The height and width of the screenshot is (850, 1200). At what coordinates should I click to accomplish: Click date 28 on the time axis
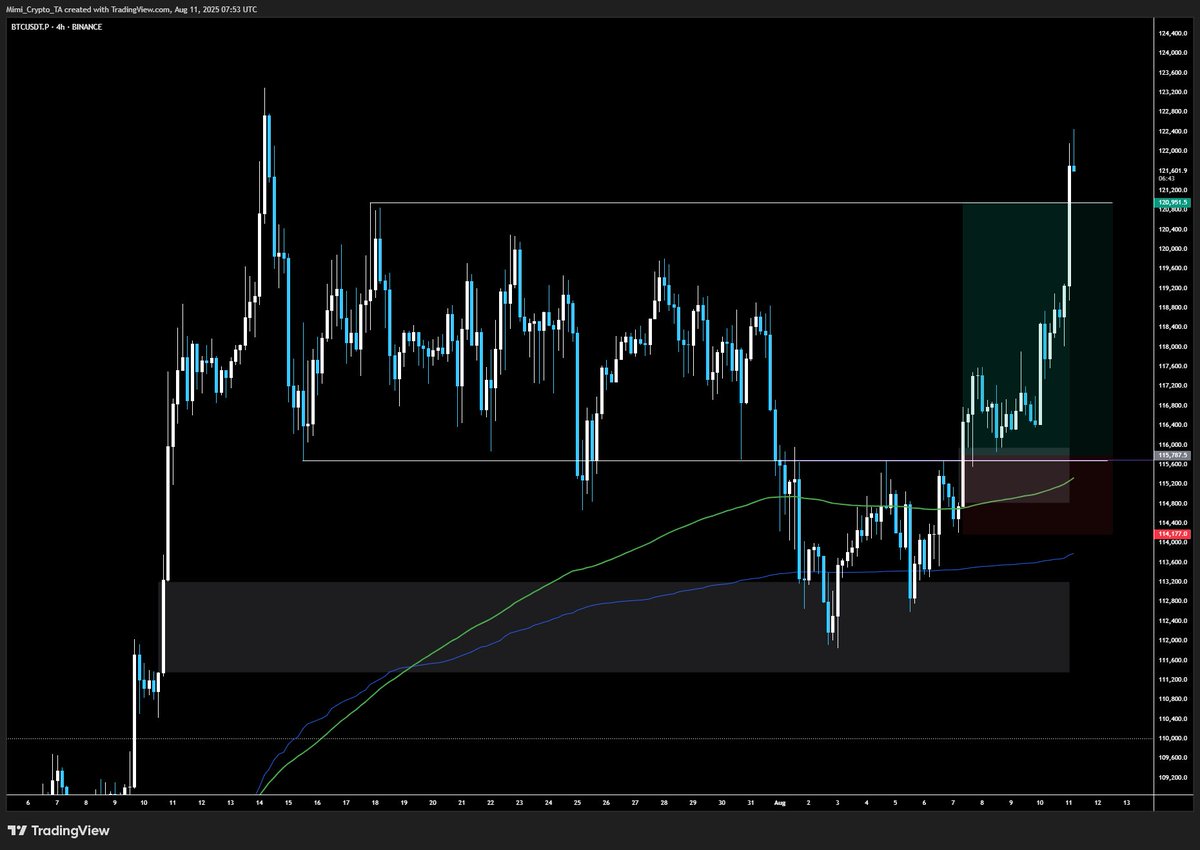click(x=664, y=803)
